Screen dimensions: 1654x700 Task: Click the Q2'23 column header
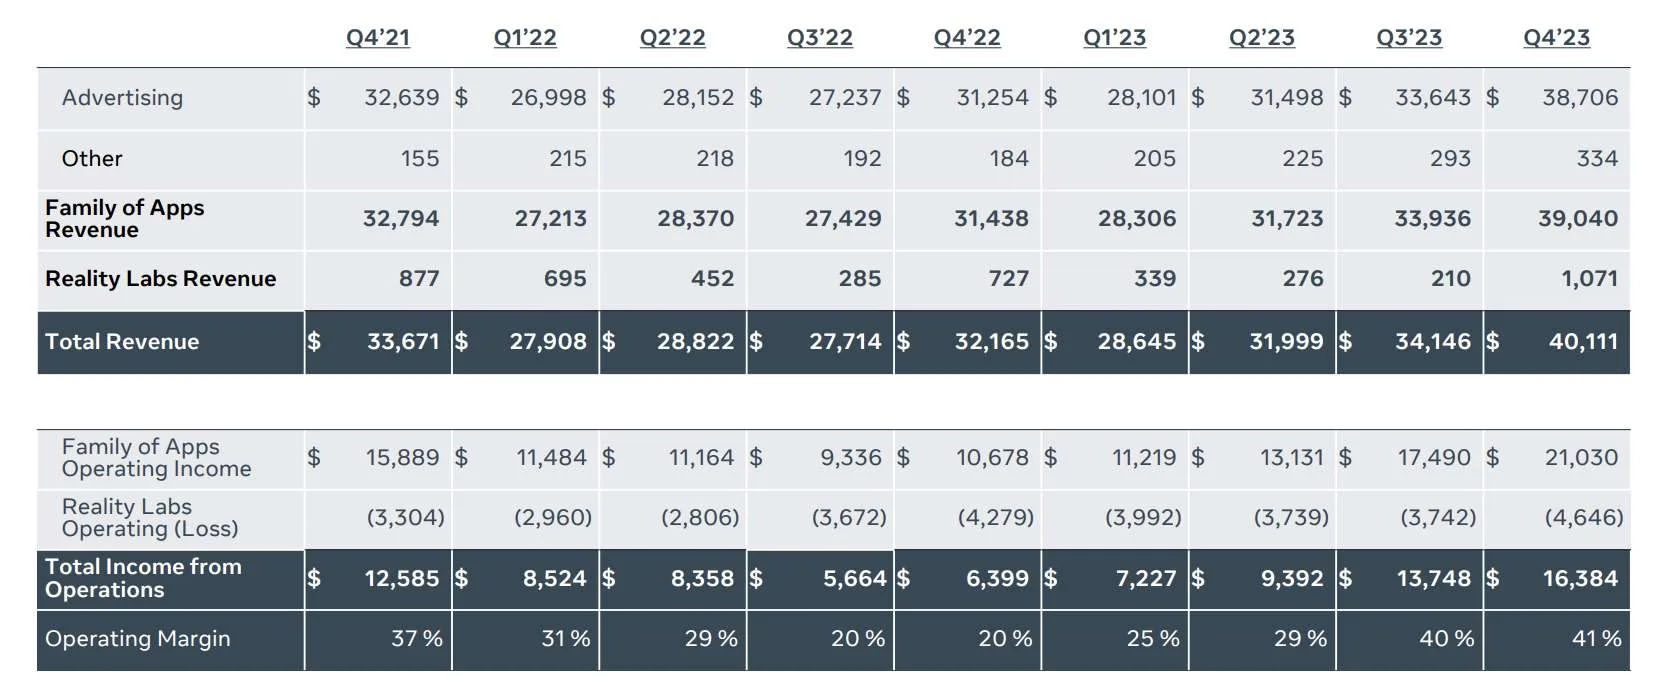(1262, 38)
